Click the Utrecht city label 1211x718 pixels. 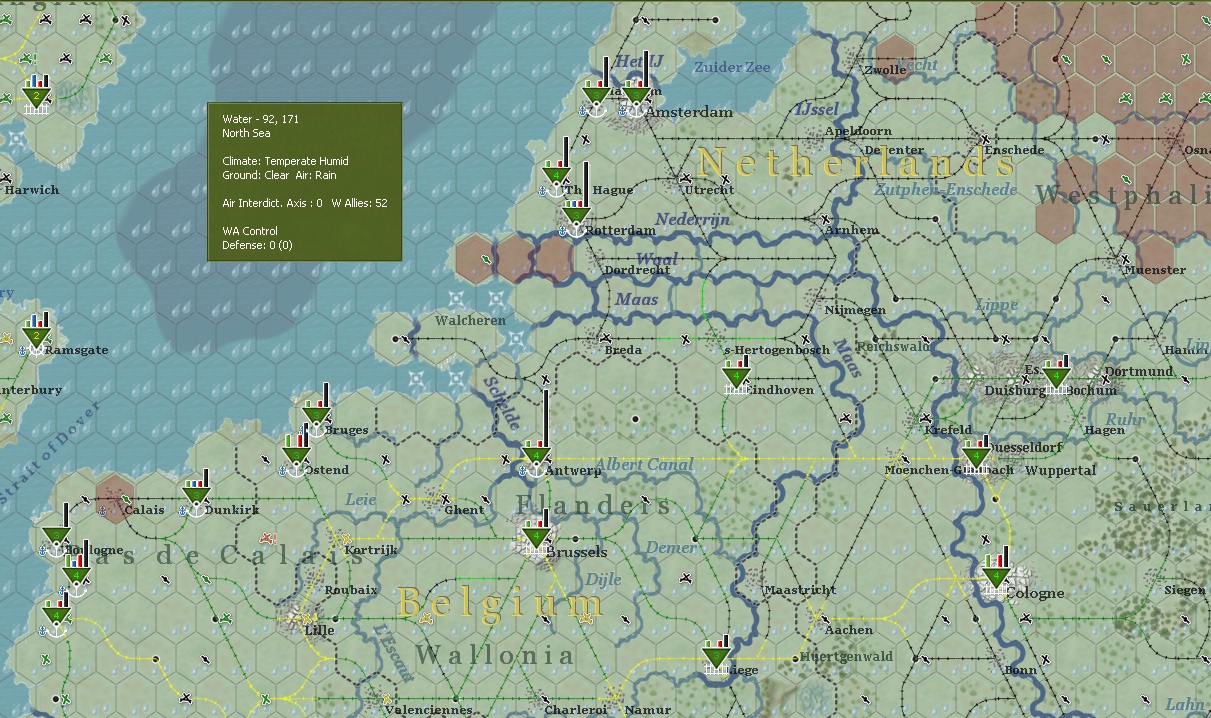click(708, 190)
